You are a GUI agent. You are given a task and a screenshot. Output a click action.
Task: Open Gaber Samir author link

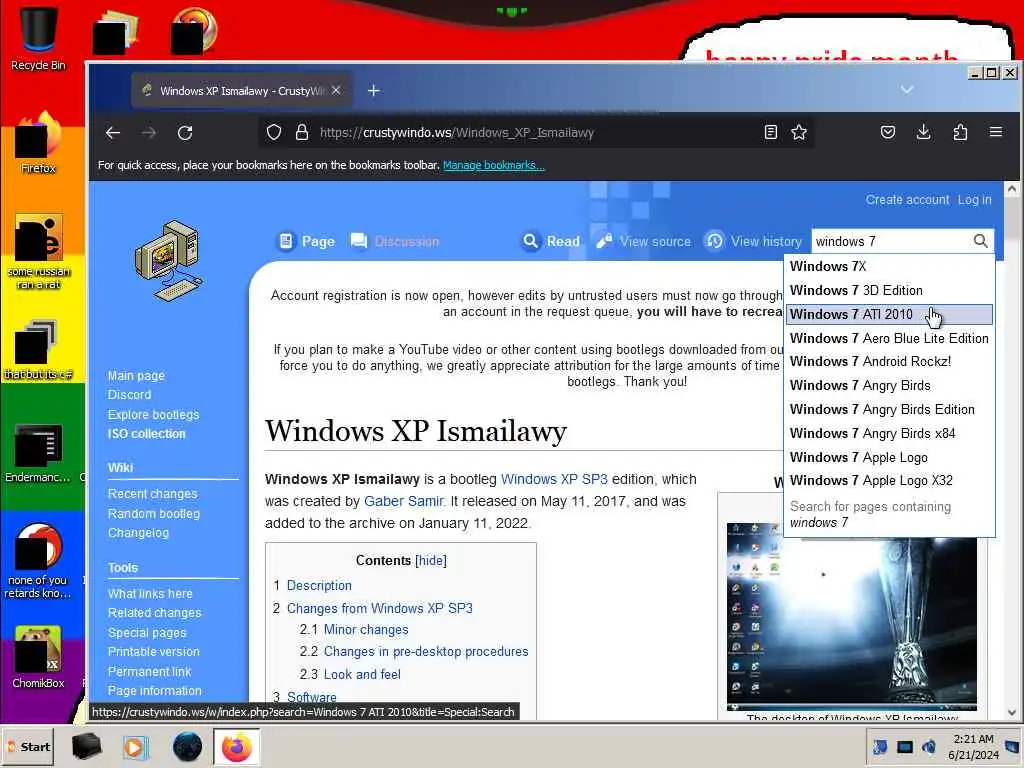click(404, 501)
